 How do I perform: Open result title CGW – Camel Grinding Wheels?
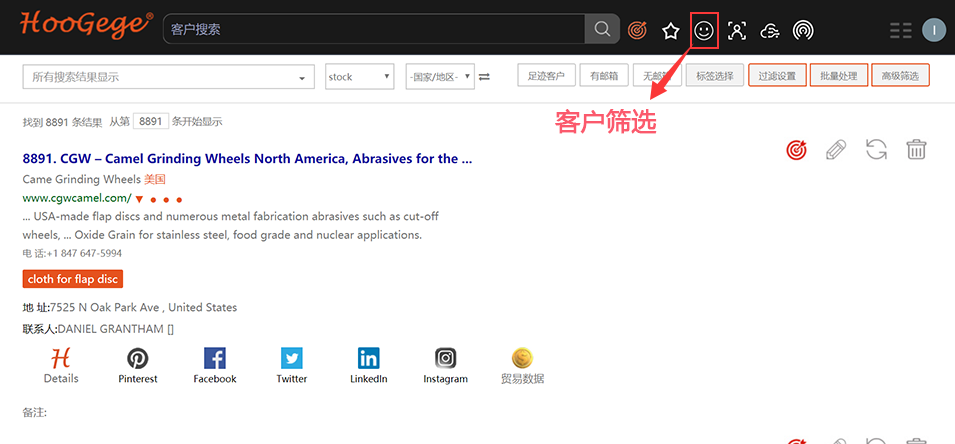point(247,159)
